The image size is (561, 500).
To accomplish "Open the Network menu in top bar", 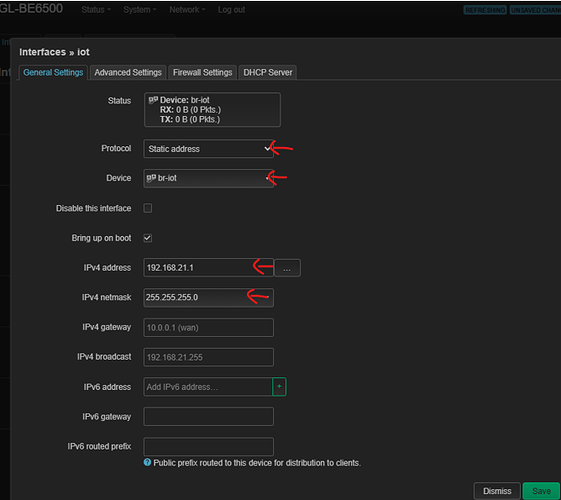I will coord(187,10).
